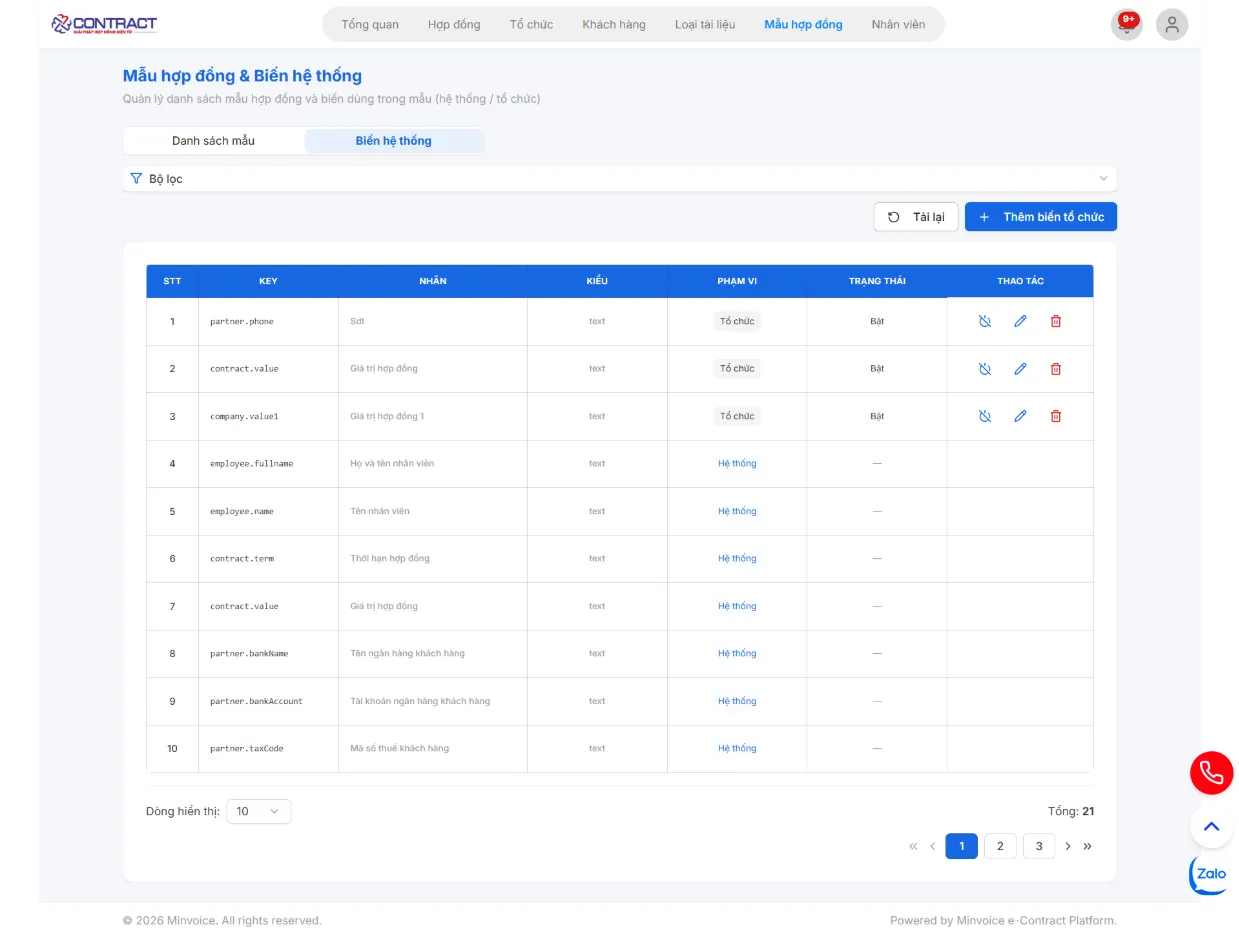Switch to the Danh sách mẫu tab

213,141
